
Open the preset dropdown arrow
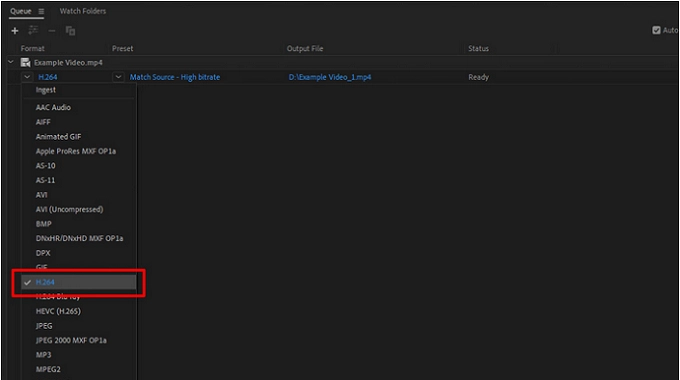pos(118,77)
